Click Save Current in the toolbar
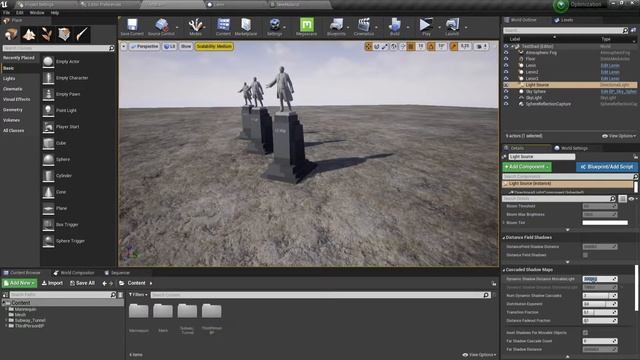Screen dimensions: 640x360 tap(132, 27)
